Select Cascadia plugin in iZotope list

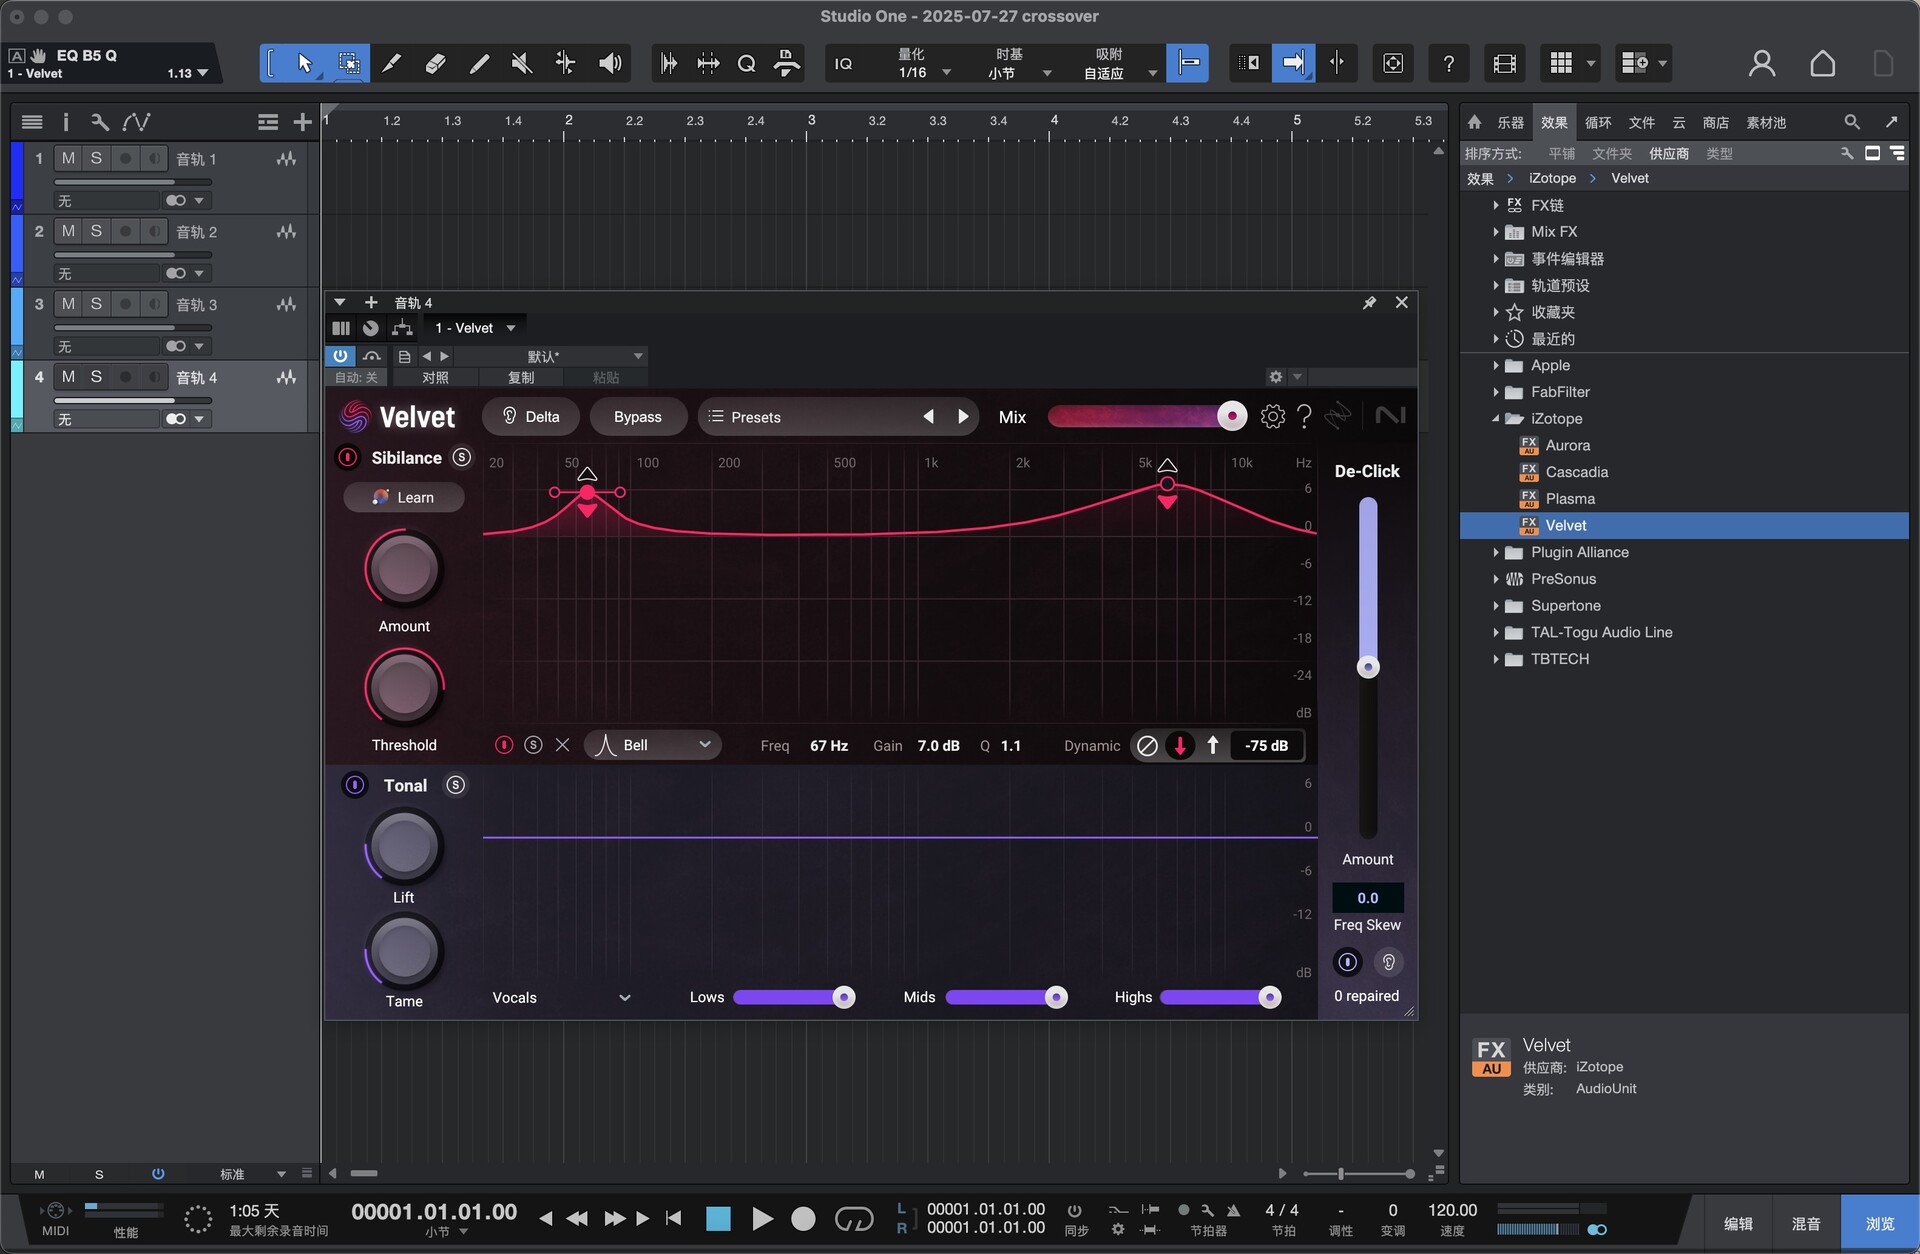click(x=1576, y=472)
